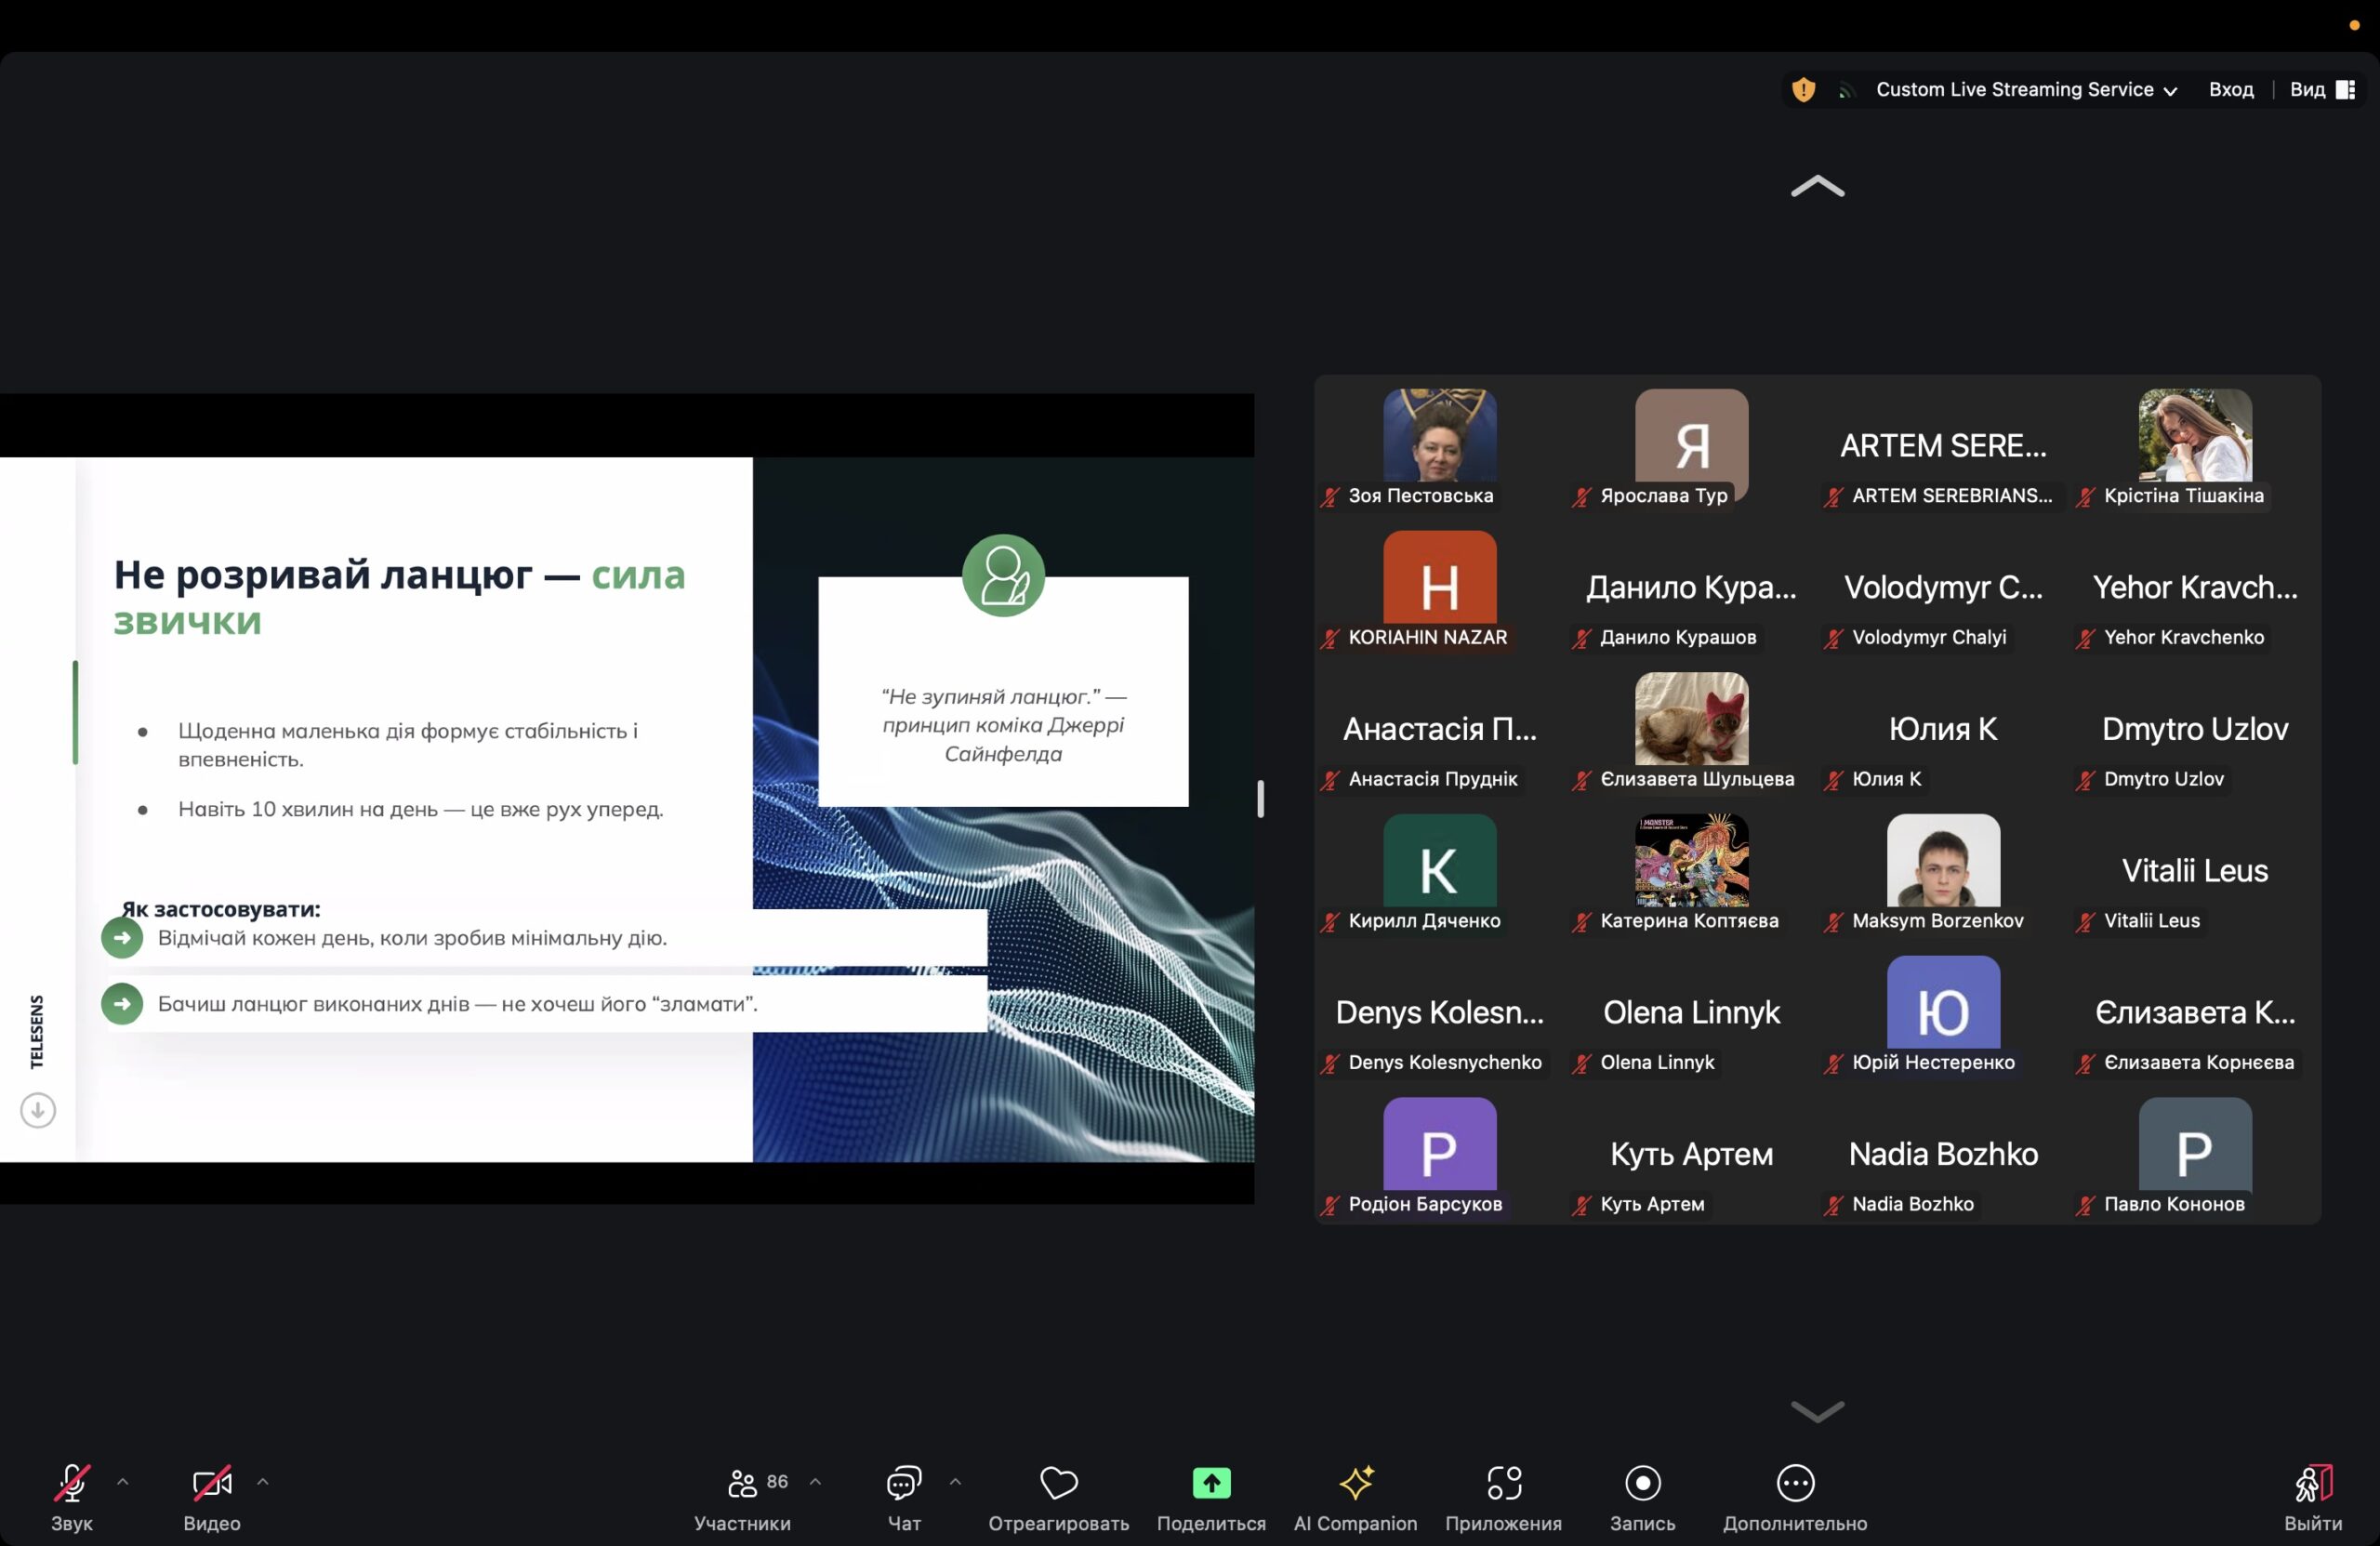The width and height of the screenshot is (2380, 1546).
Task: Toggle the participants list (Участники)
Action: 743,1483
